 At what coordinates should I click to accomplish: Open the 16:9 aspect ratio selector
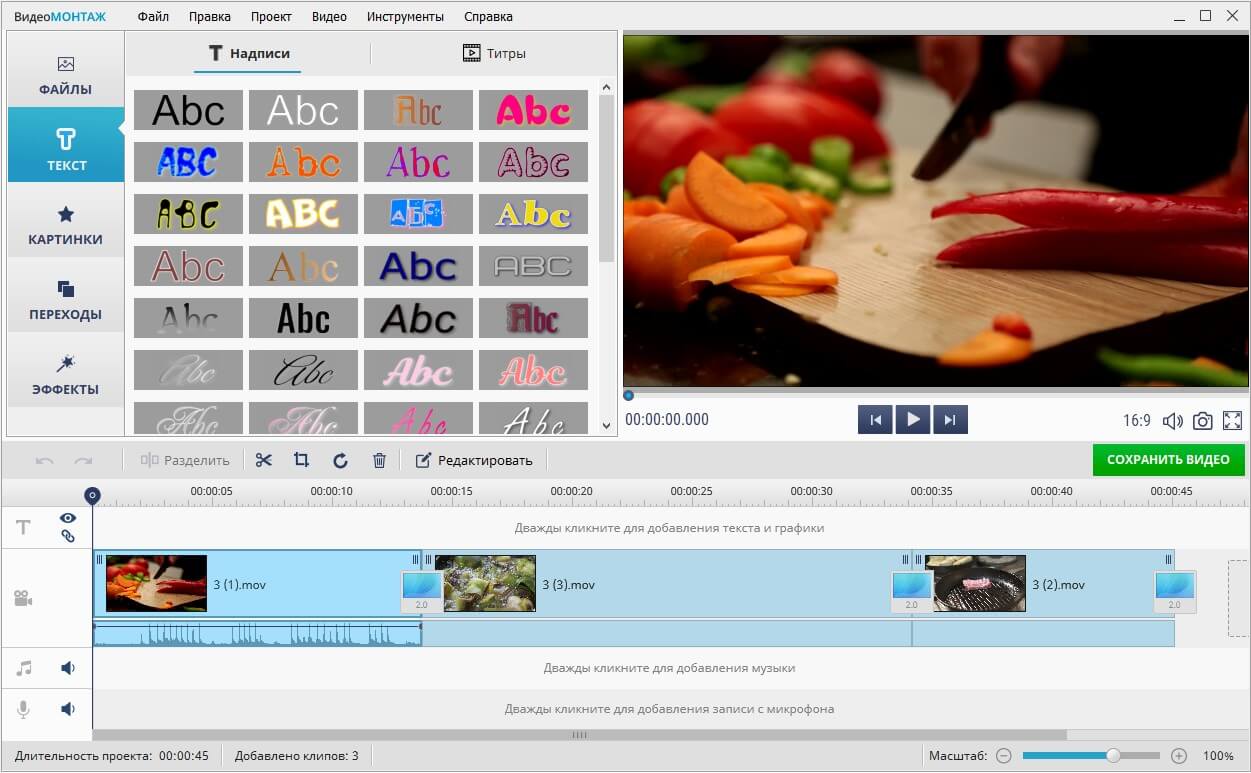[1137, 421]
